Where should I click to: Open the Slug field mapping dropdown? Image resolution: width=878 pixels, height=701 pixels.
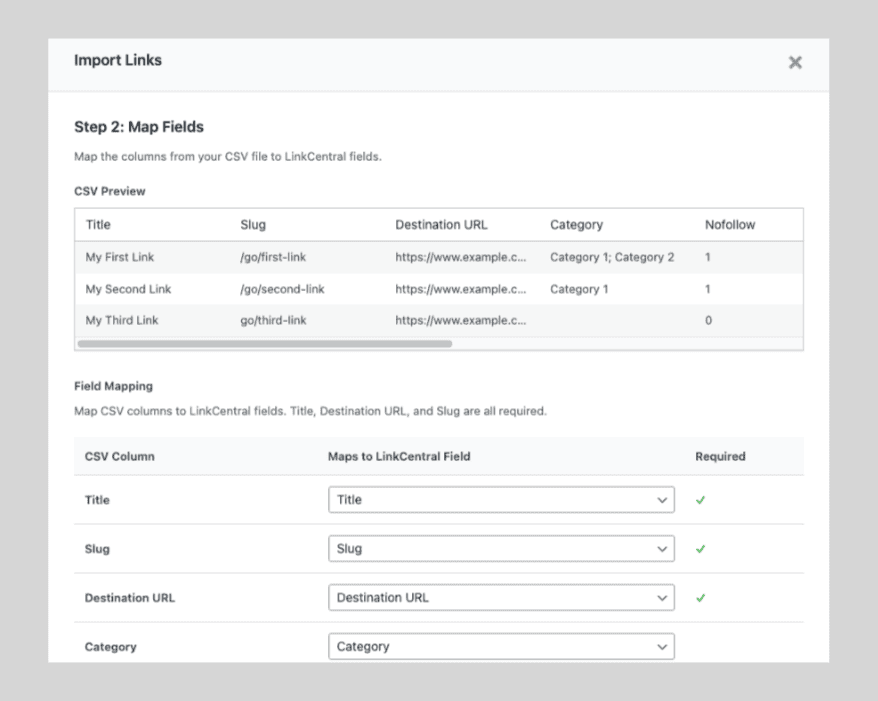point(501,549)
